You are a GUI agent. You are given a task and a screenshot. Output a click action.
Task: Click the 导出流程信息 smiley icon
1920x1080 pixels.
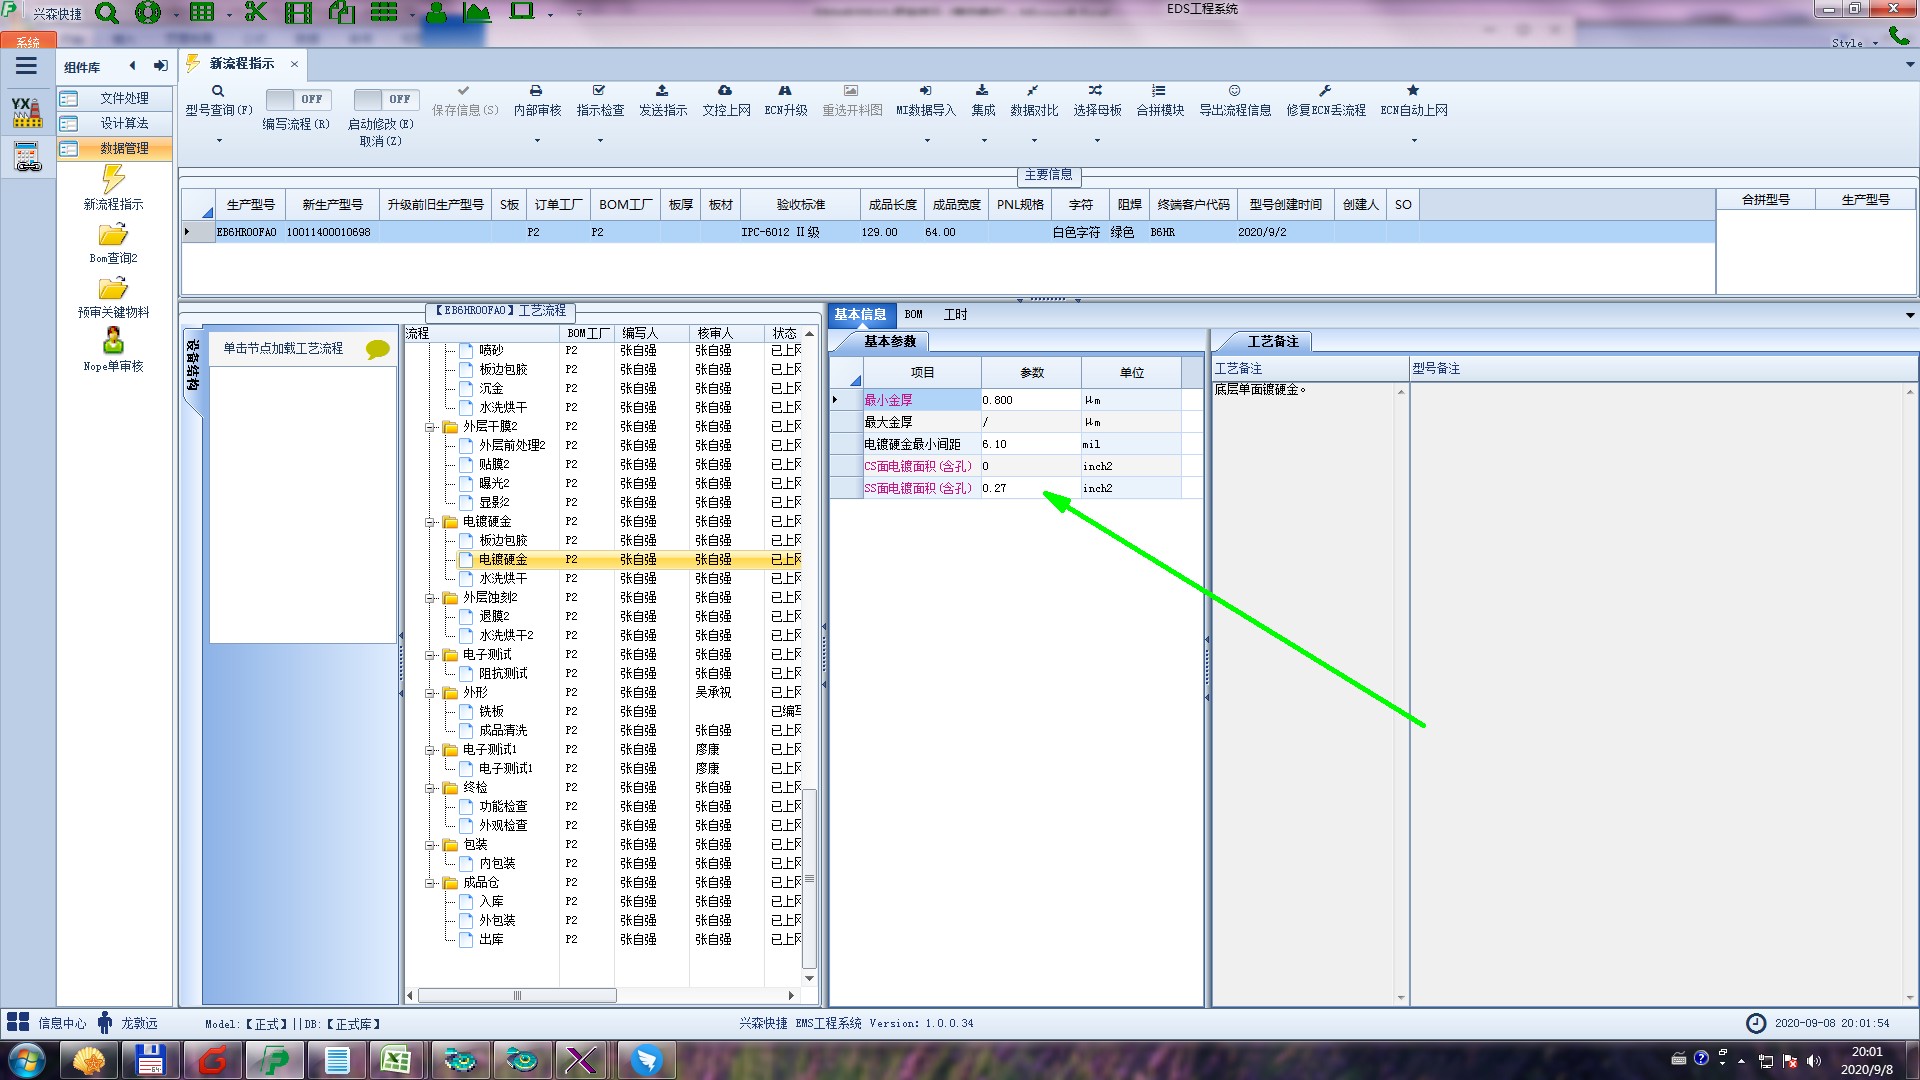(1235, 91)
